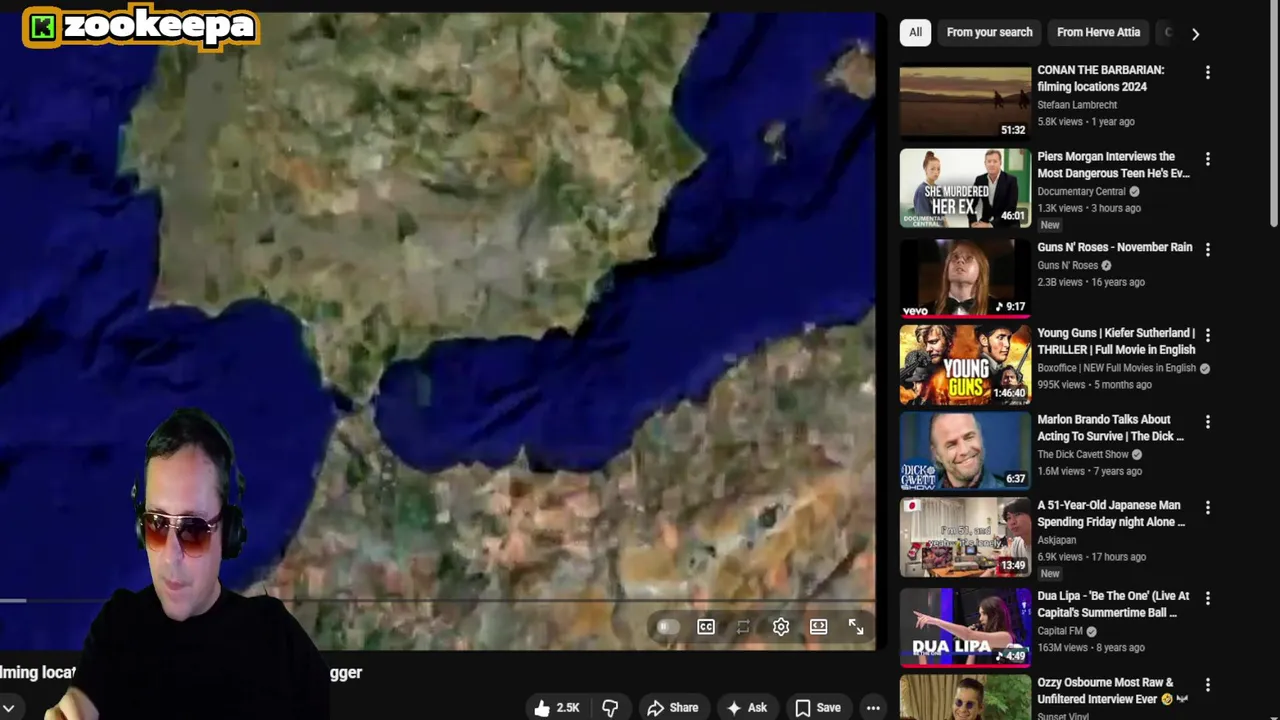Toggle the autoplay switch in player controls
This screenshot has height=720, width=1280.
[x=668, y=627]
